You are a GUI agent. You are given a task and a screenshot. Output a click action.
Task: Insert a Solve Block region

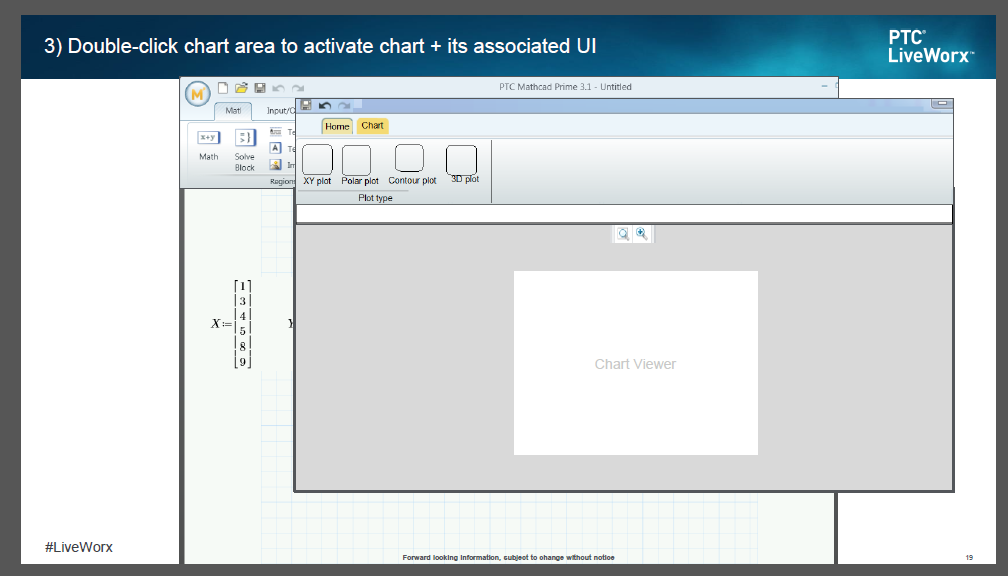[244, 150]
